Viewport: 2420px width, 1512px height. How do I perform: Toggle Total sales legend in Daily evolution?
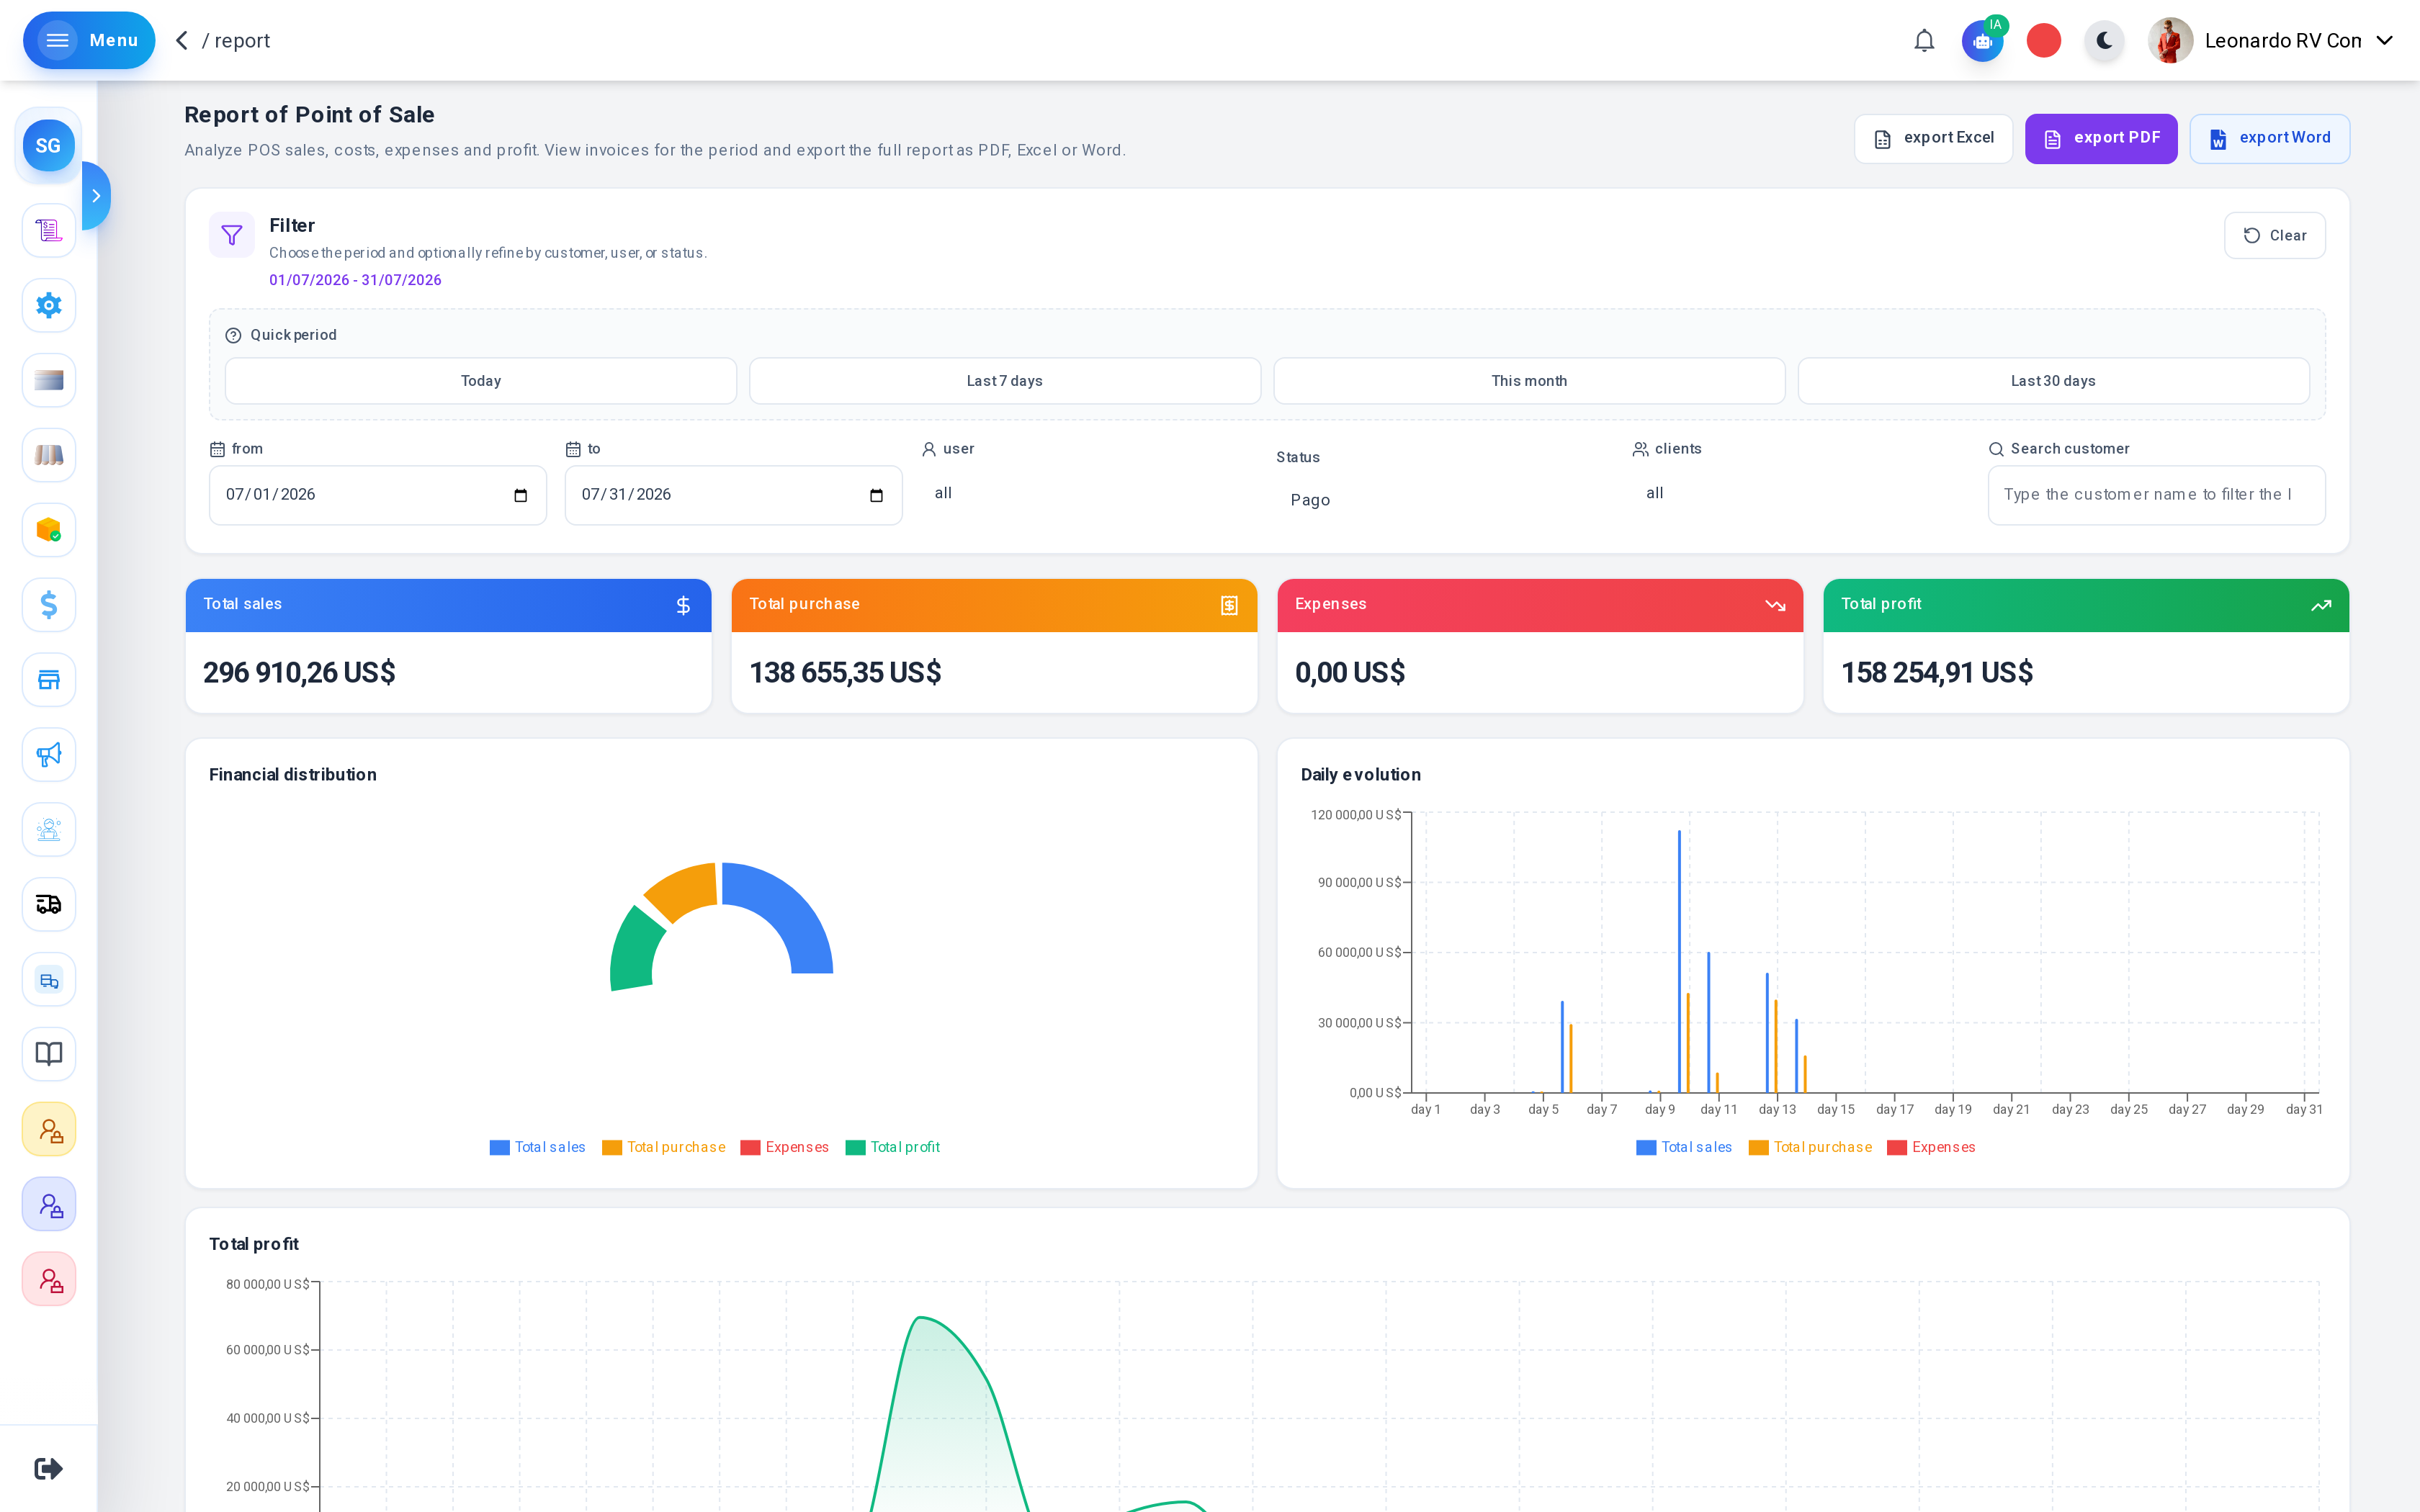(x=1684, y=1147)
